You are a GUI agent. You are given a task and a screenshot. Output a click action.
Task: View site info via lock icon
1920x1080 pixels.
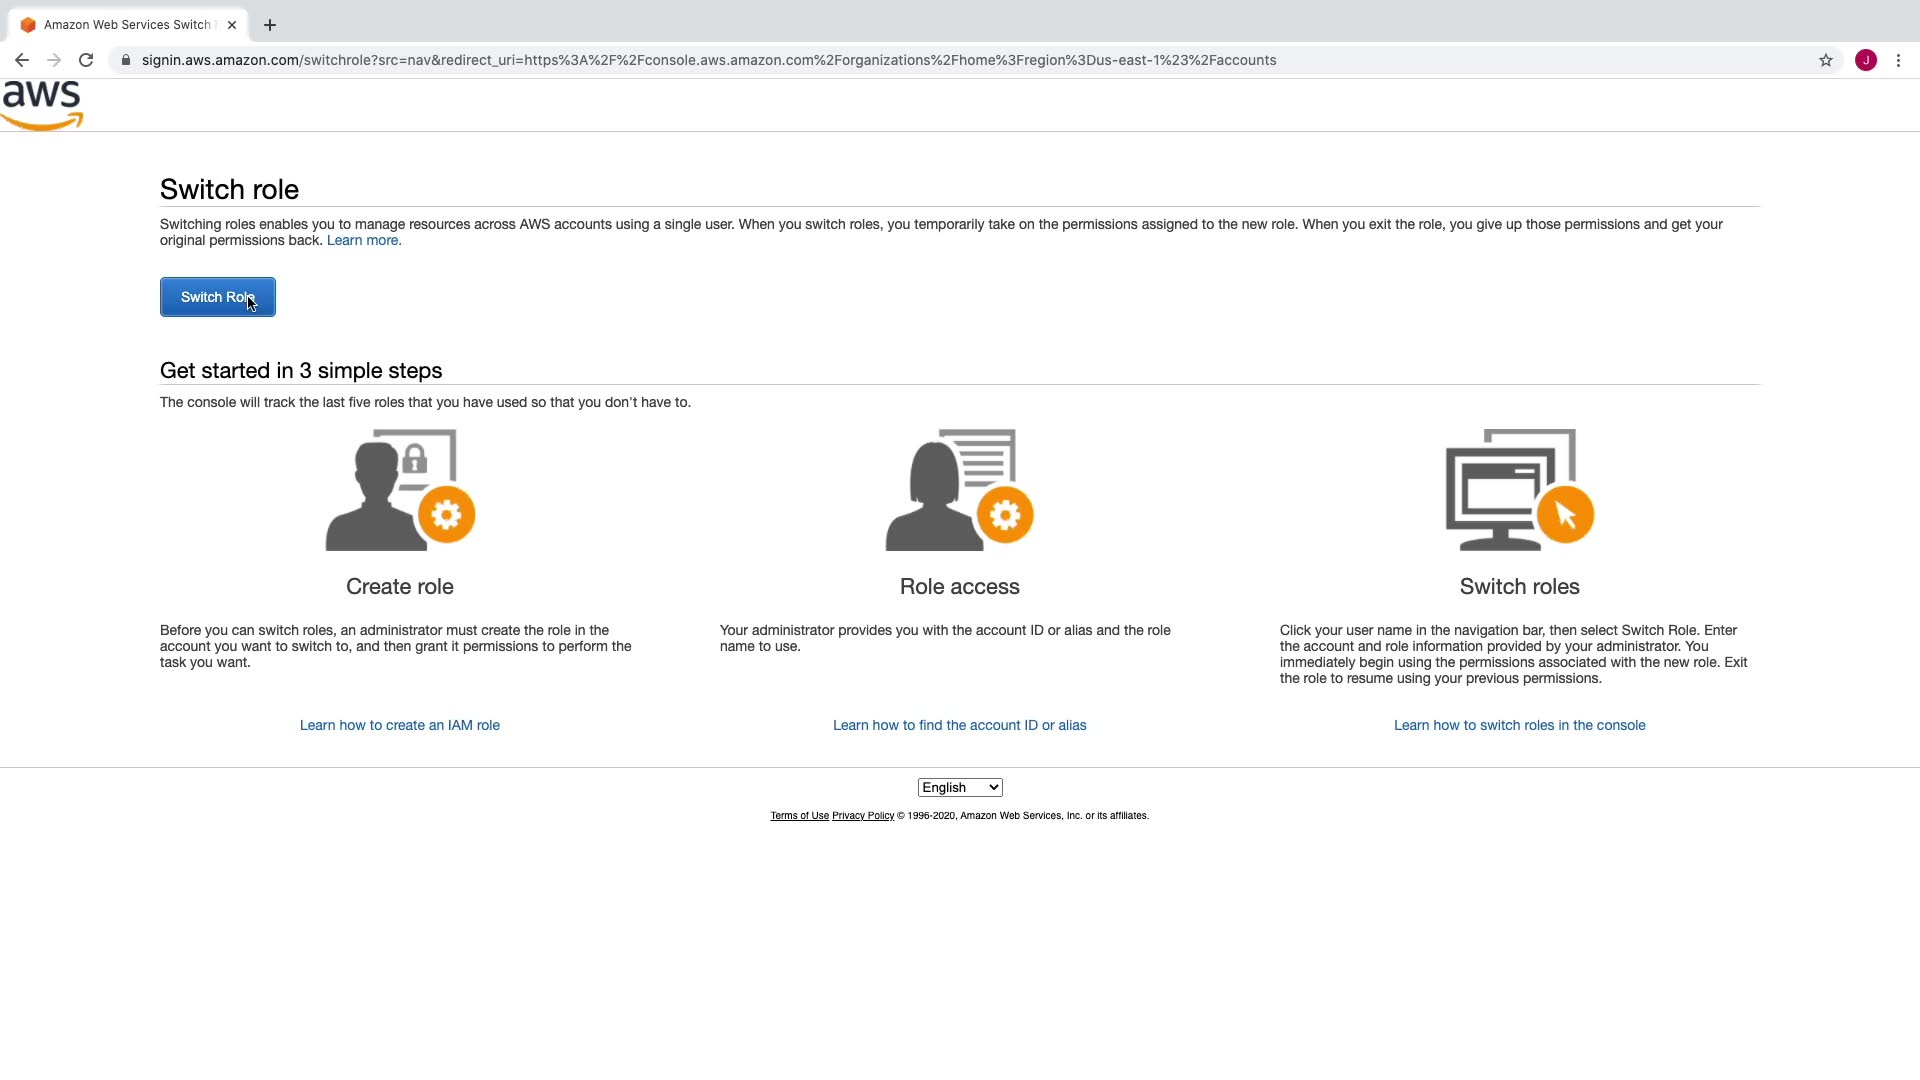click(x=126, y=60)
